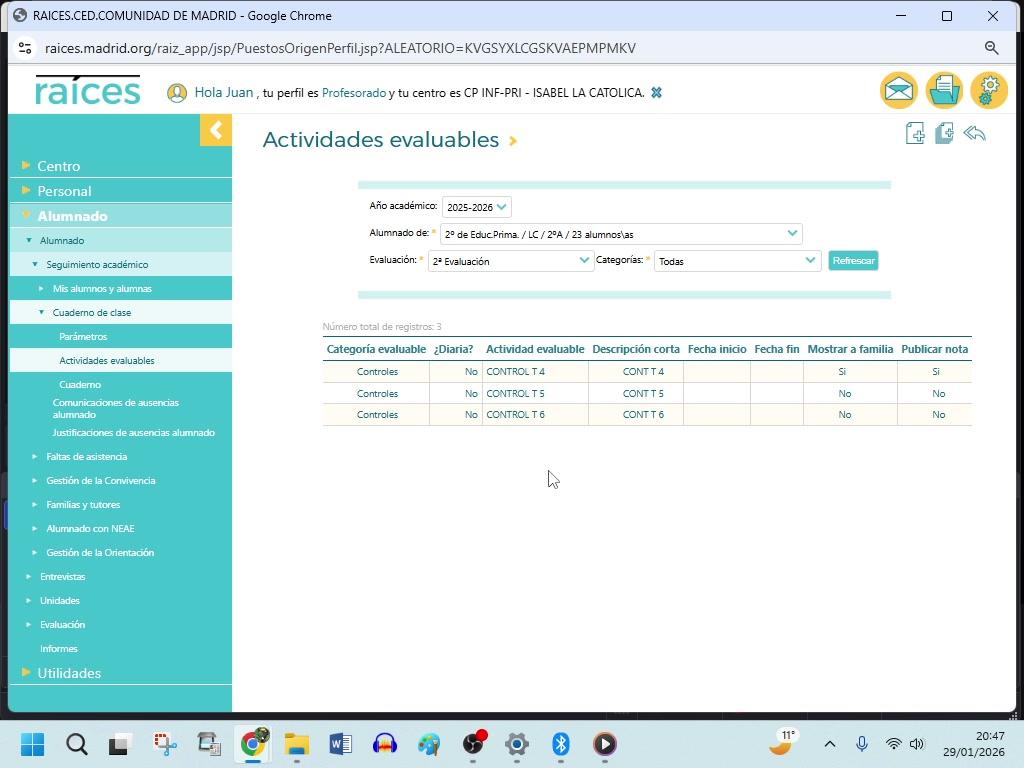
Task: Open the documents tray icon
Action: pos(944,90)
